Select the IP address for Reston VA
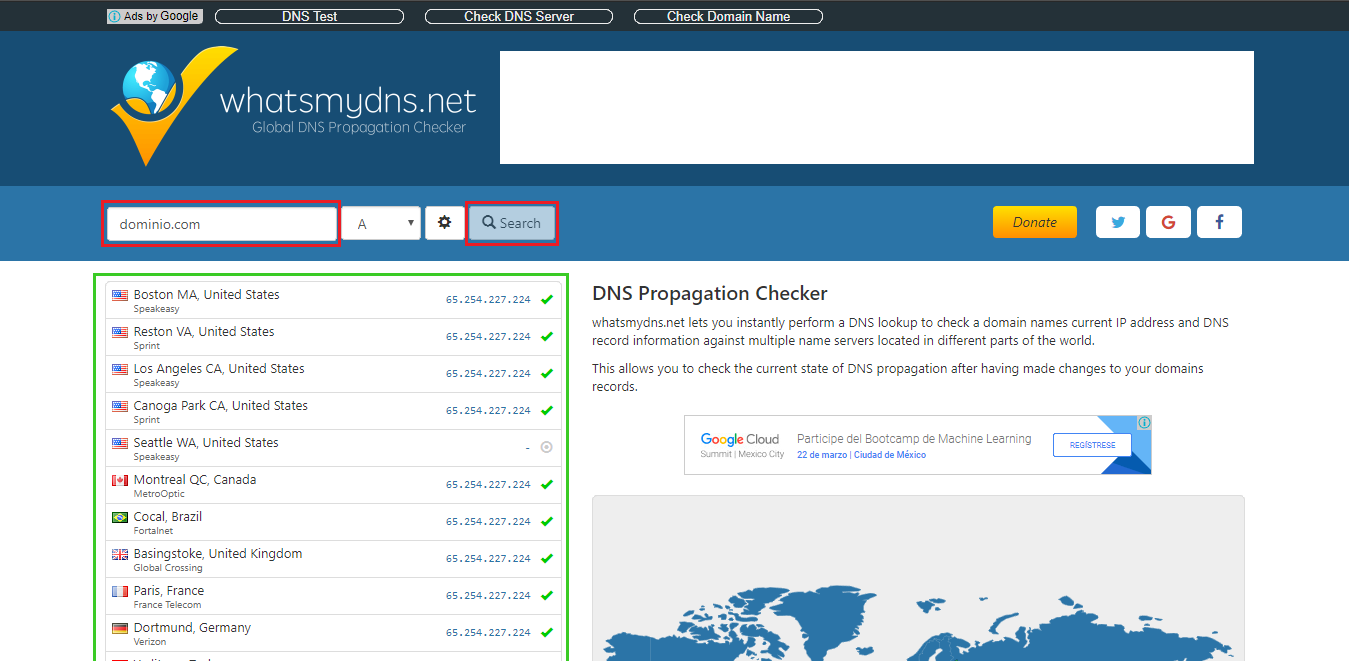Viewport: 1349px width, 661px height. pos(488,337)
